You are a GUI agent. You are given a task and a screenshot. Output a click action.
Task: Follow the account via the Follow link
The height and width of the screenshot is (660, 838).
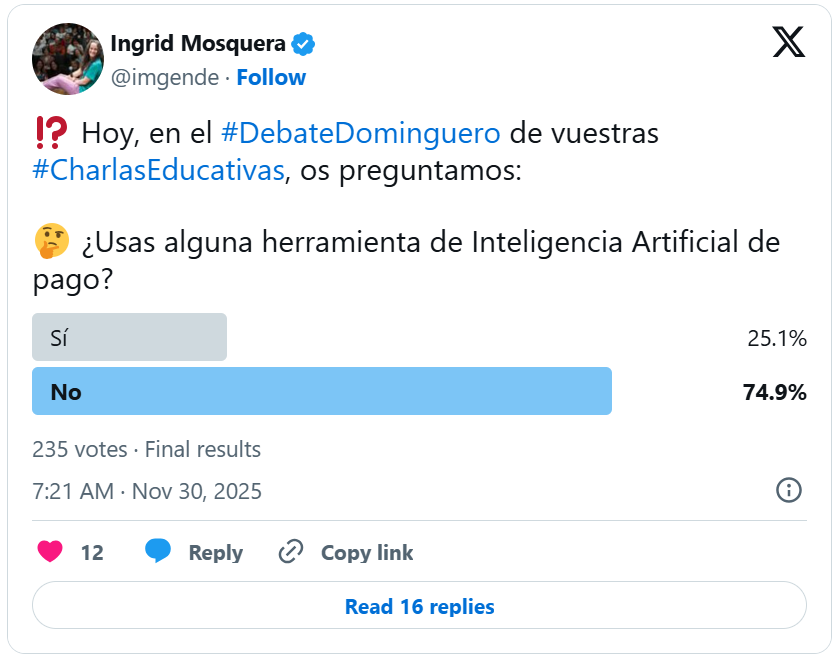point(271,77)
